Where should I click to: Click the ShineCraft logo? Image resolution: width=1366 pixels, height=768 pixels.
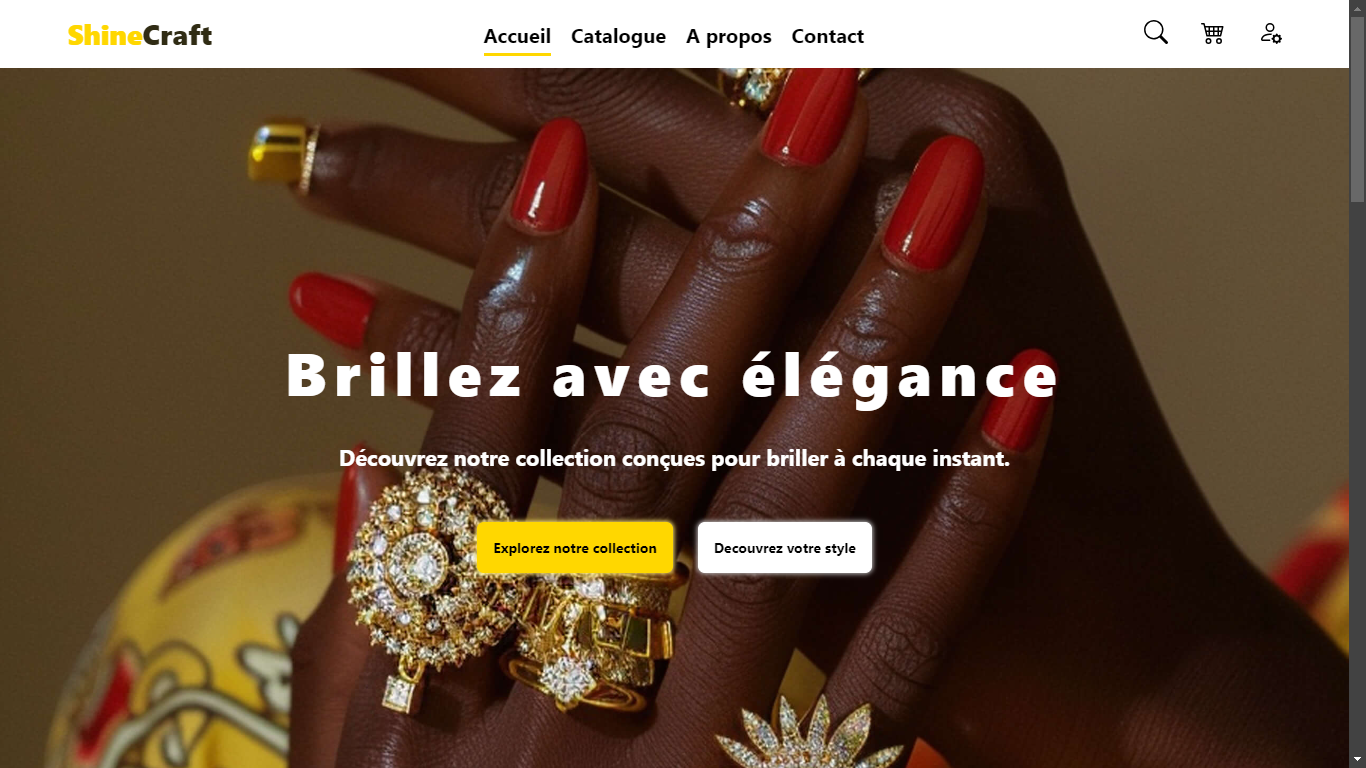(x=140, y=35)
